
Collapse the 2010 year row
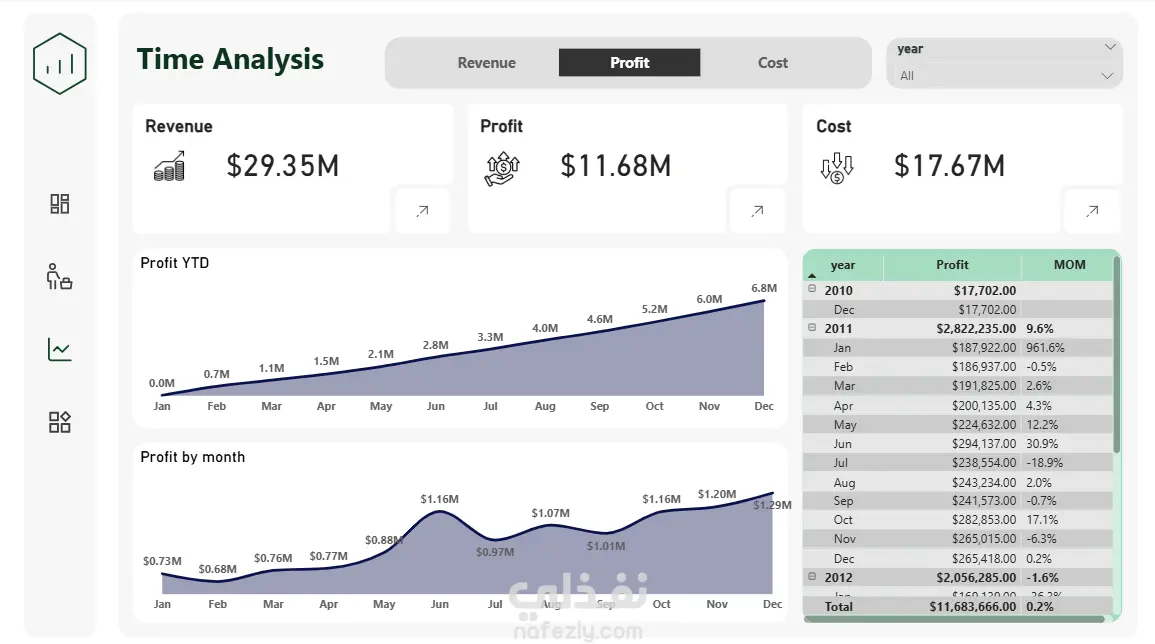(x=812, y=289)
